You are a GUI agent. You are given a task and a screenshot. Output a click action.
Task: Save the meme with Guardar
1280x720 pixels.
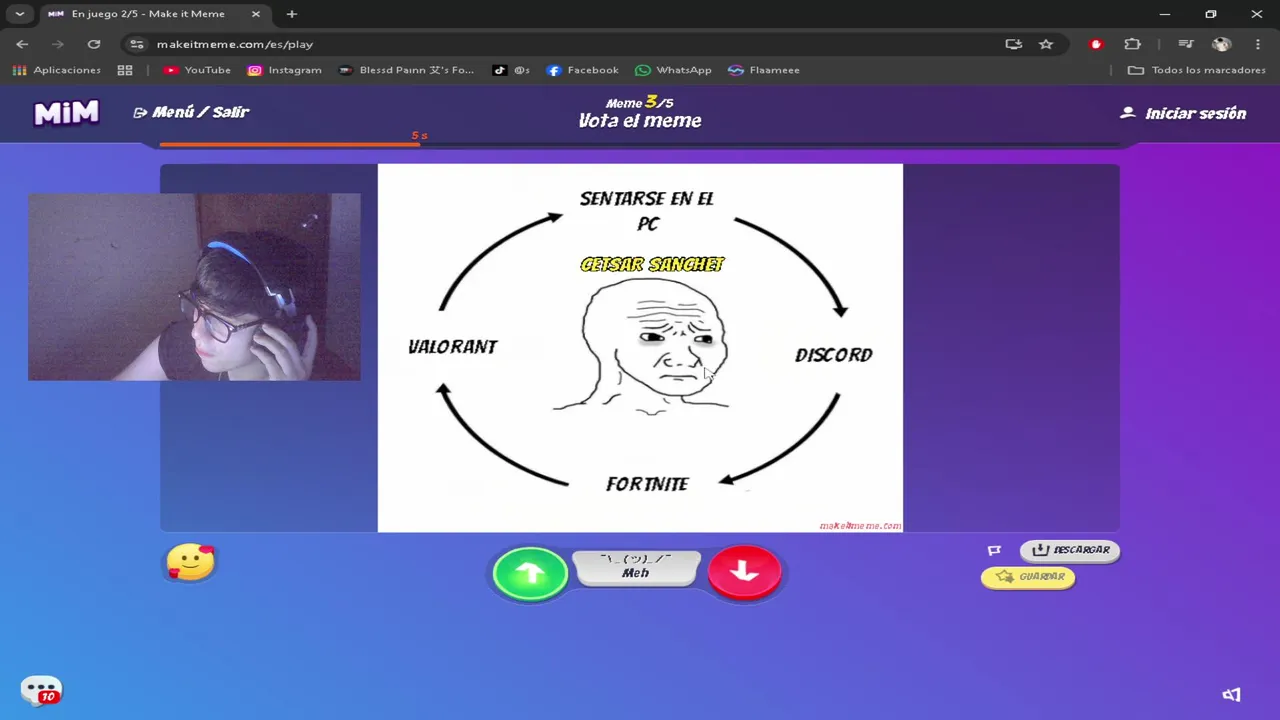pos(1028,577)
